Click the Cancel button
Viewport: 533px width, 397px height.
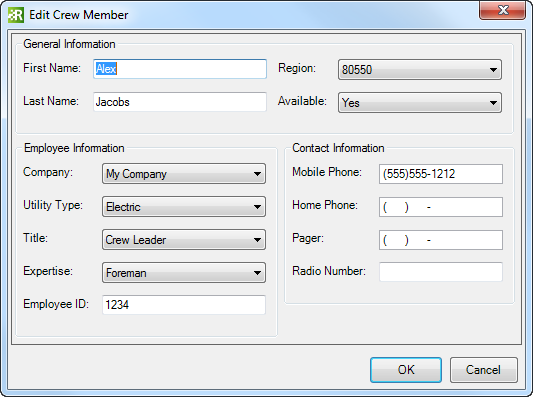pos(484,370)
